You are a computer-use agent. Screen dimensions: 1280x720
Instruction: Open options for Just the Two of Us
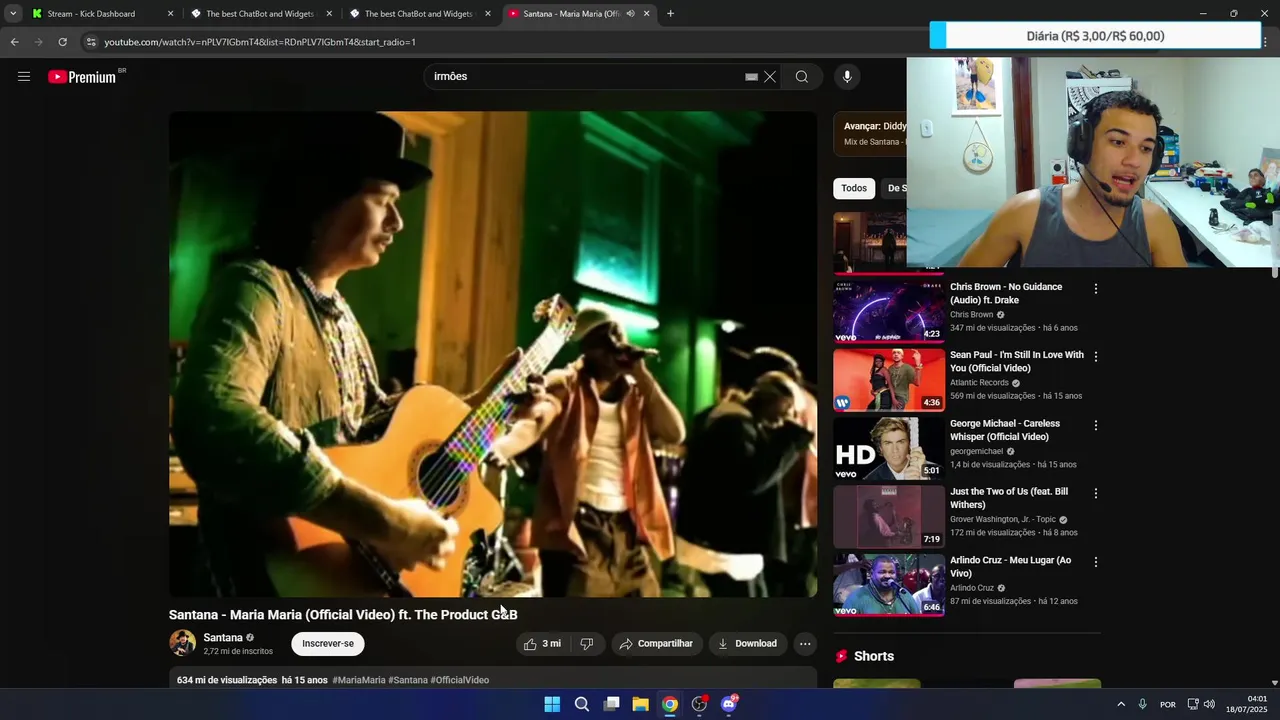coord(1095,494)
